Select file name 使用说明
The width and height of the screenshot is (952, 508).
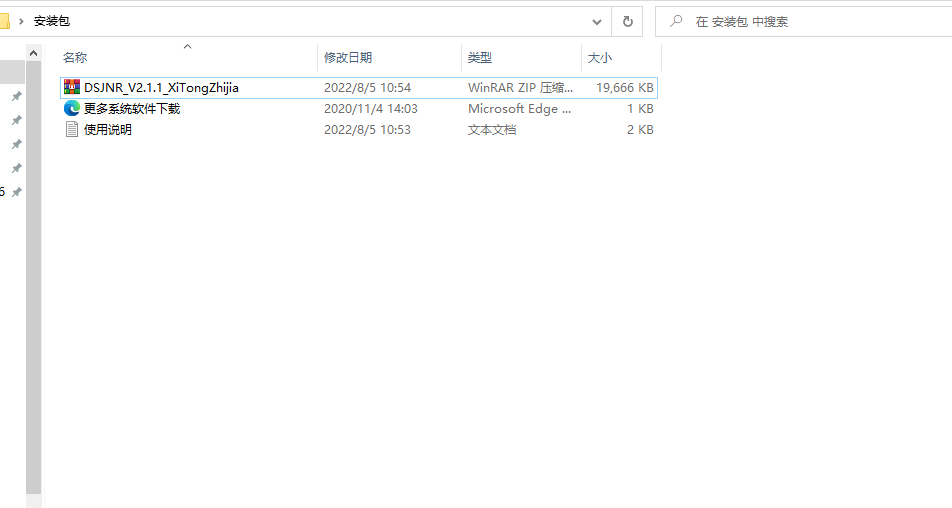tap(107, 129)
